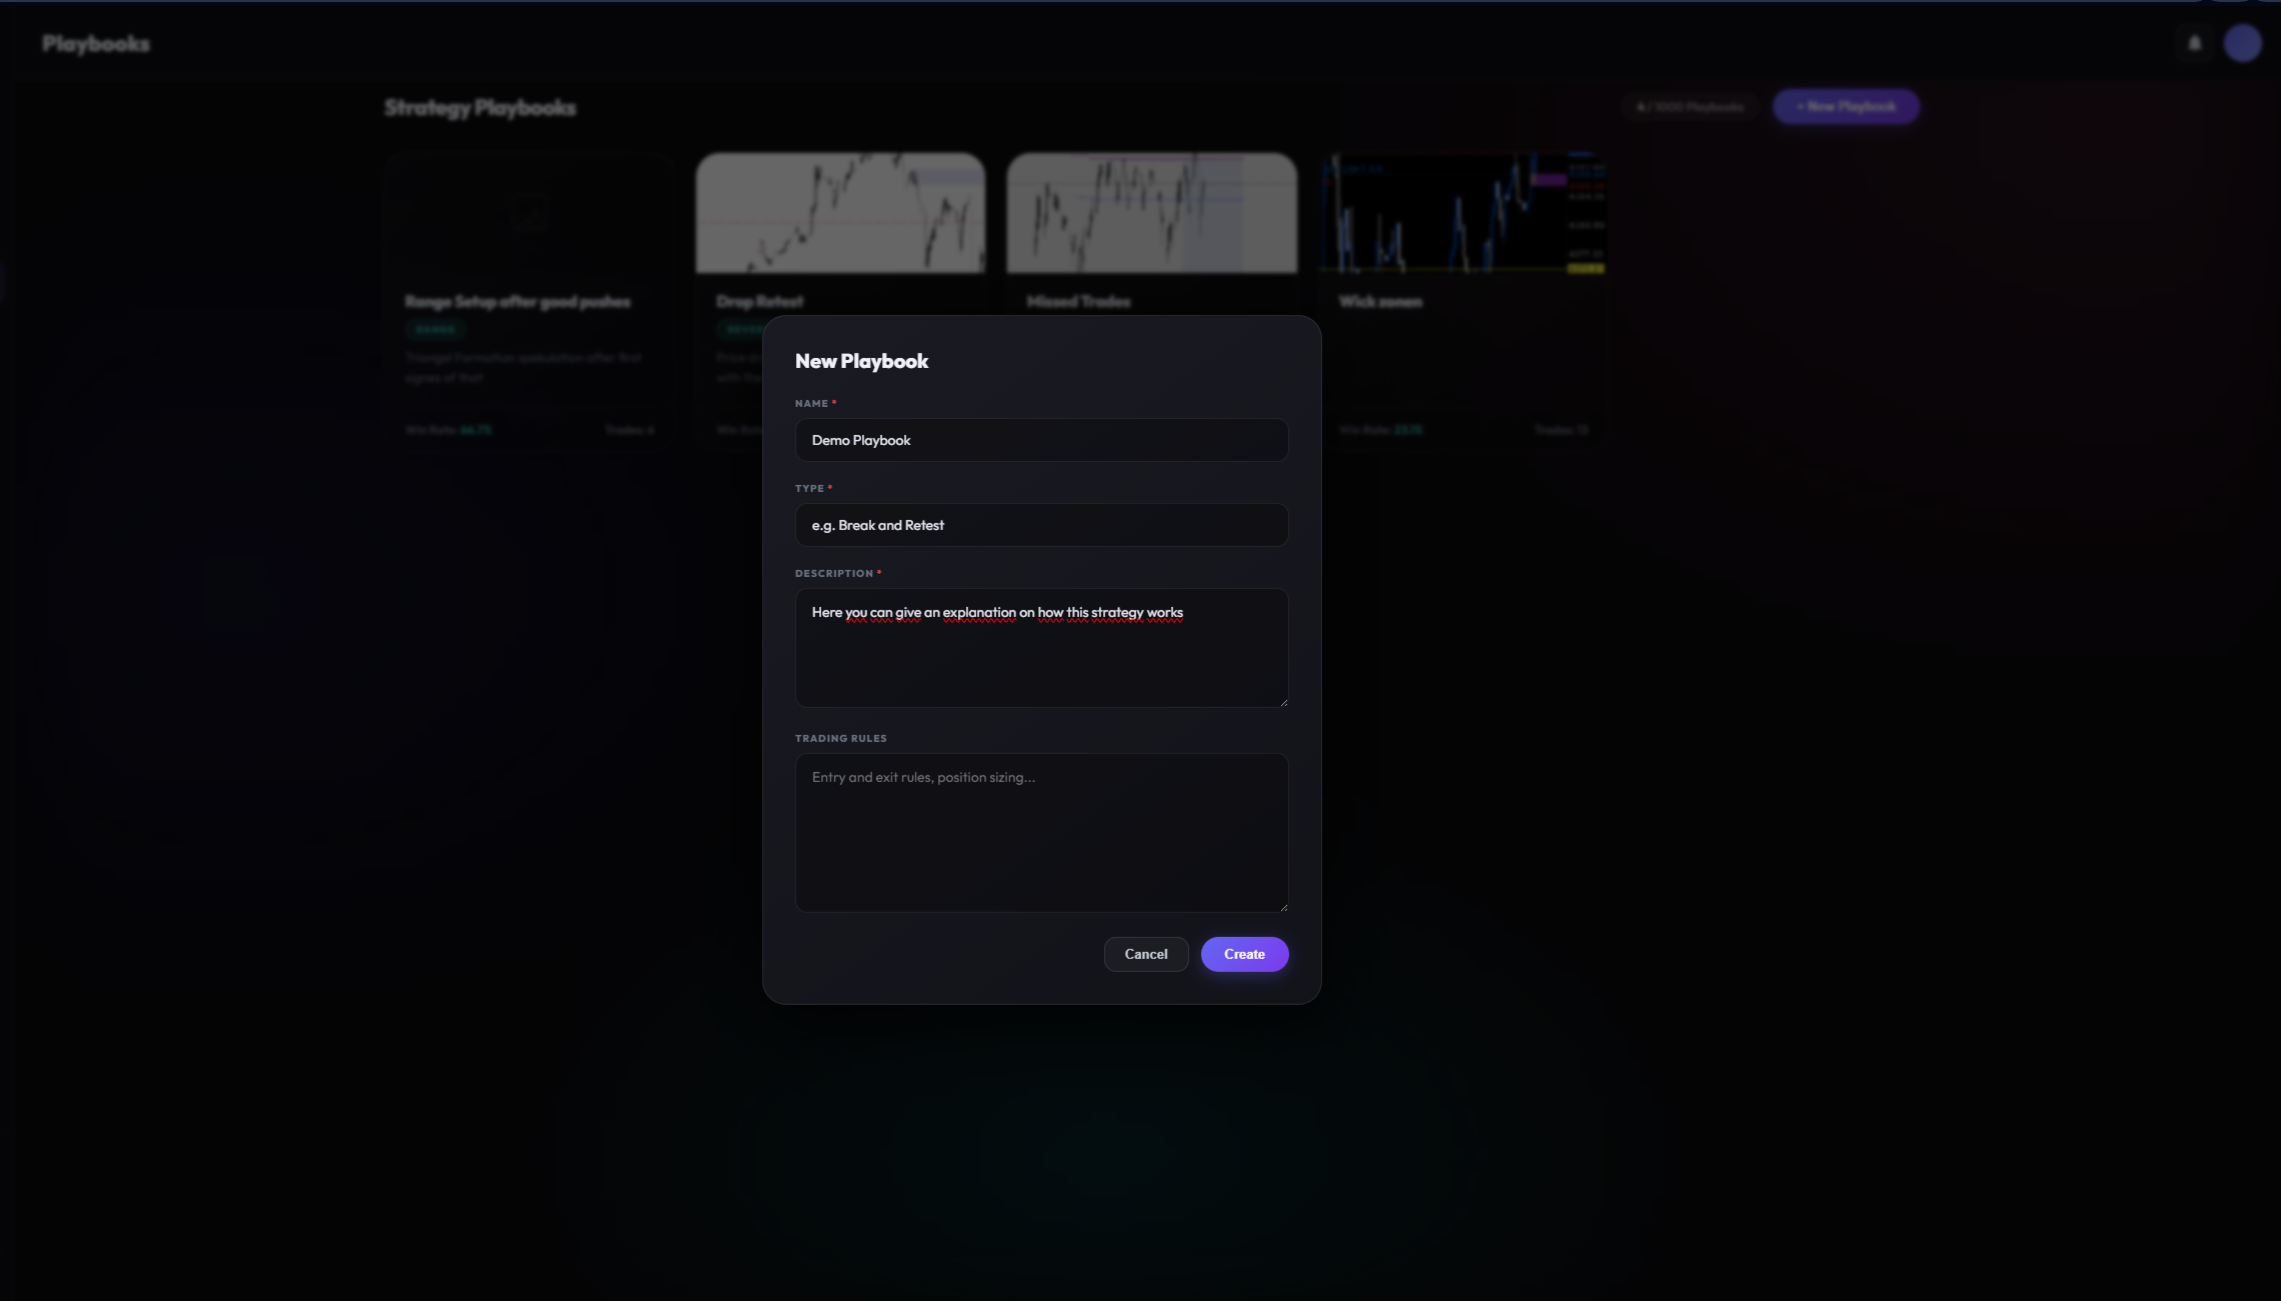Select the Drop Retest card title

[760, 301]
